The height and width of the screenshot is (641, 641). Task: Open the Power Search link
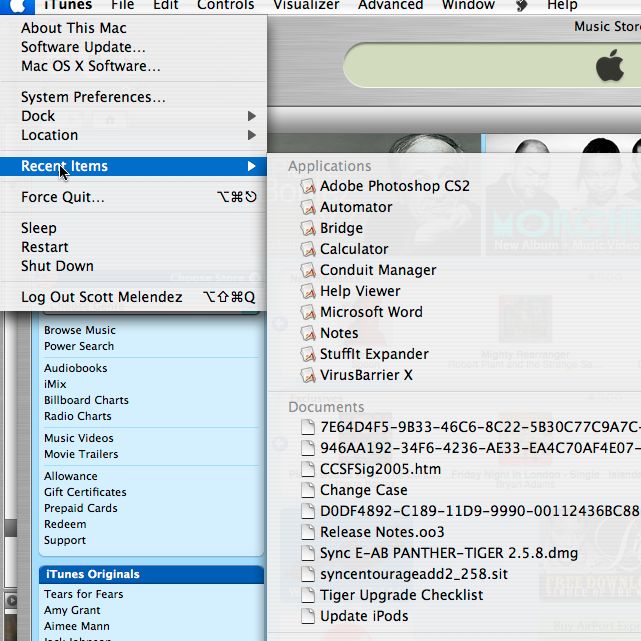click(79, 346)
